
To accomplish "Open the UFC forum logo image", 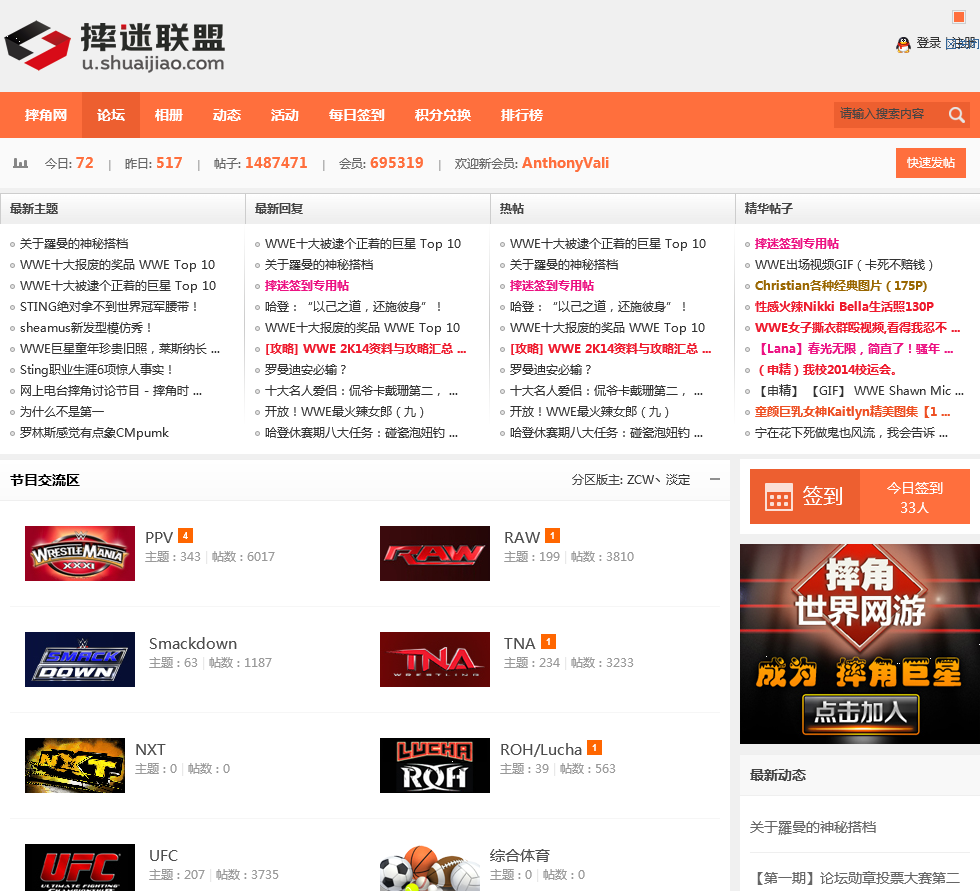I will click(x=80, y=867).
